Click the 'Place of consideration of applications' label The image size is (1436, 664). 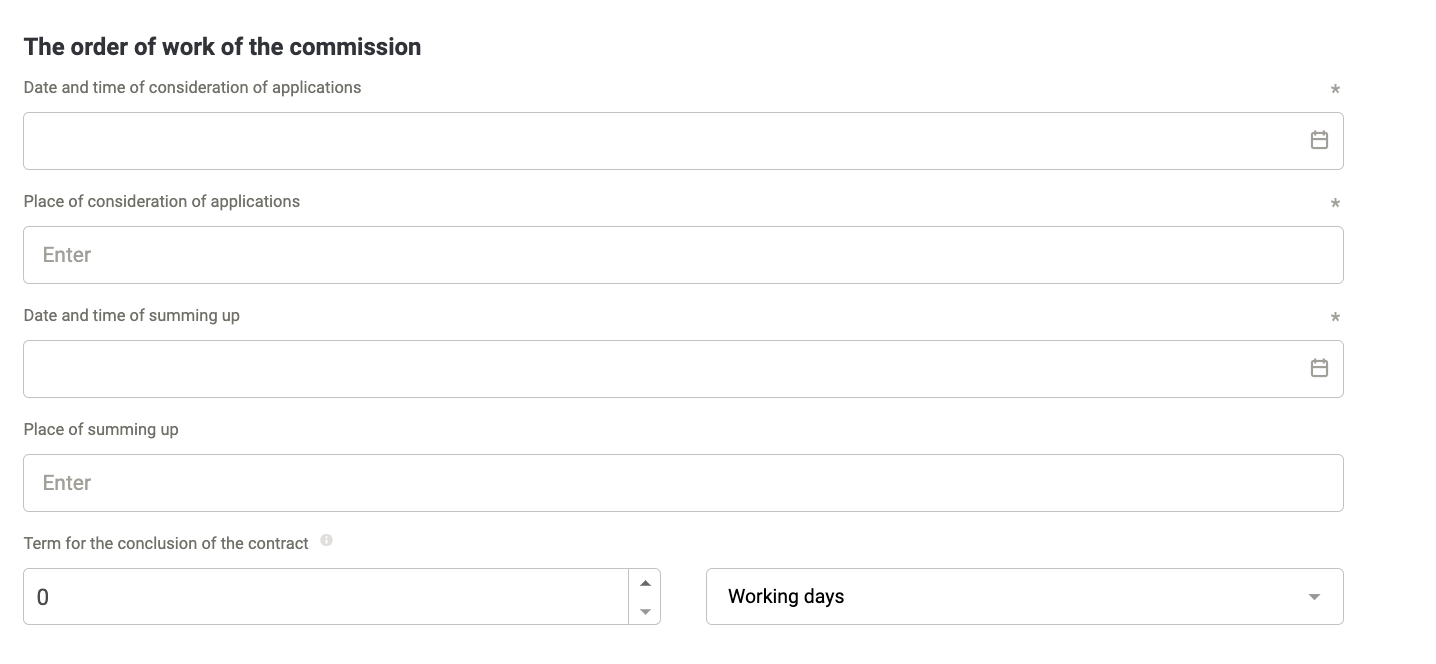tap(162, 202)
